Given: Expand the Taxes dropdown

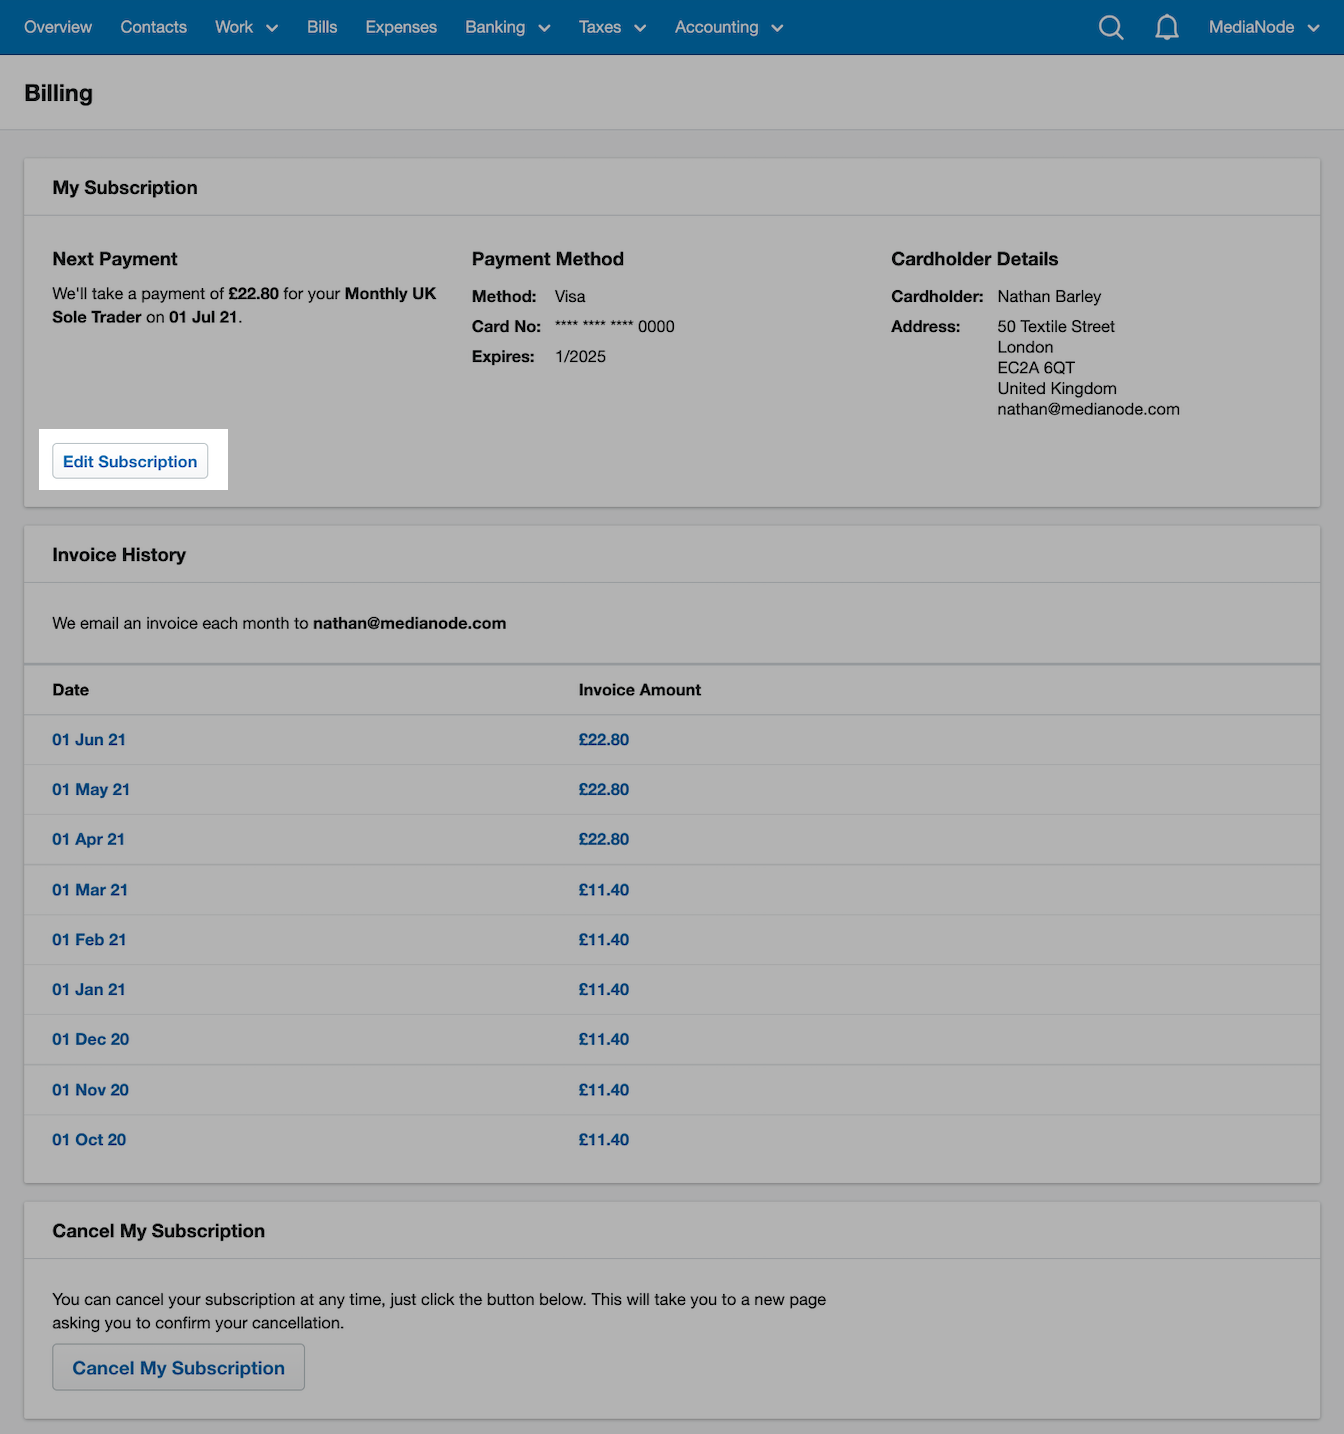Looking at the screenshot, I should click(611, 27).
